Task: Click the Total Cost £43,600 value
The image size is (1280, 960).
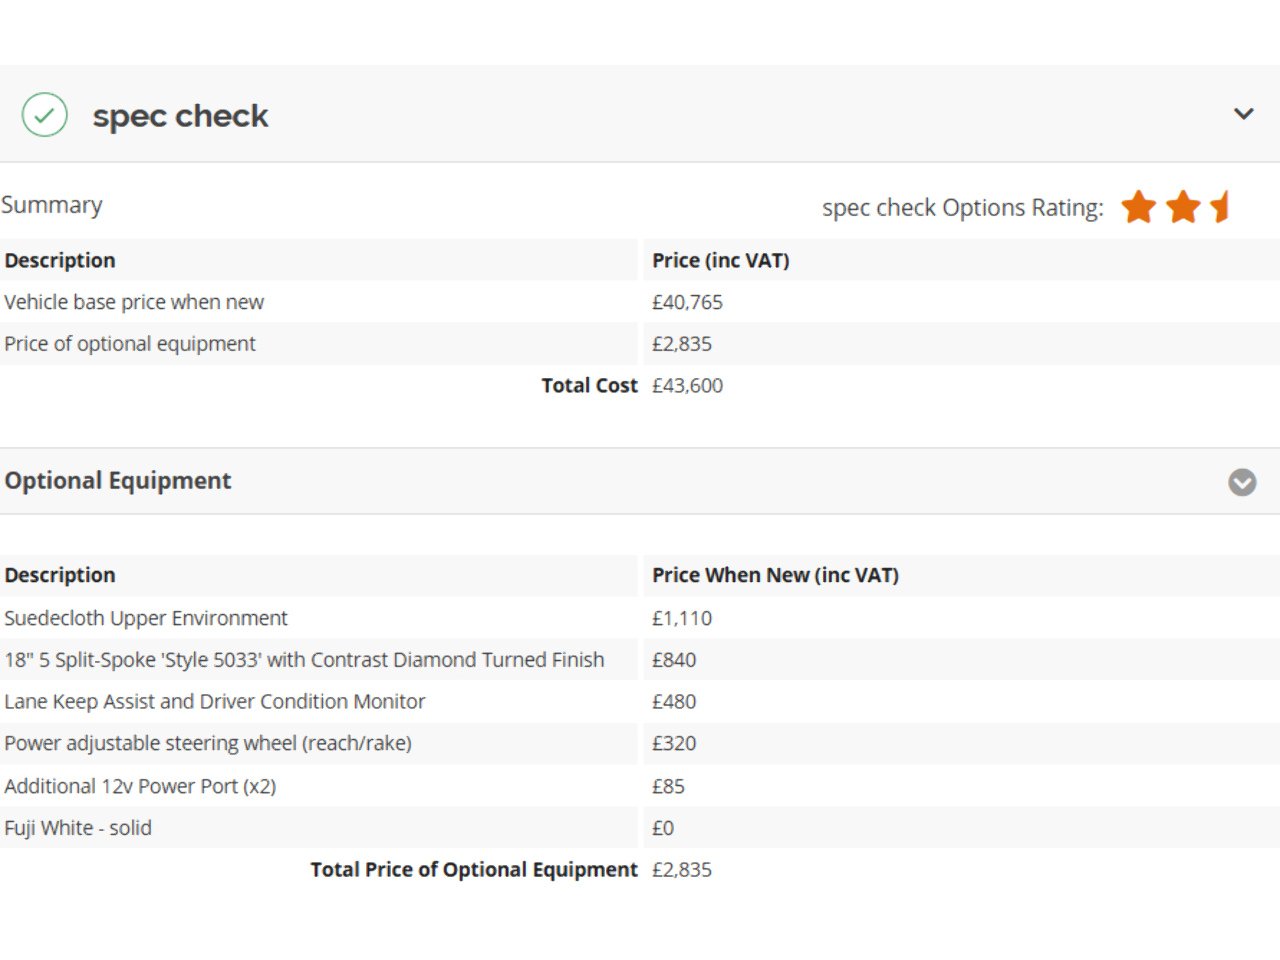Action: (x=687, y=386)
